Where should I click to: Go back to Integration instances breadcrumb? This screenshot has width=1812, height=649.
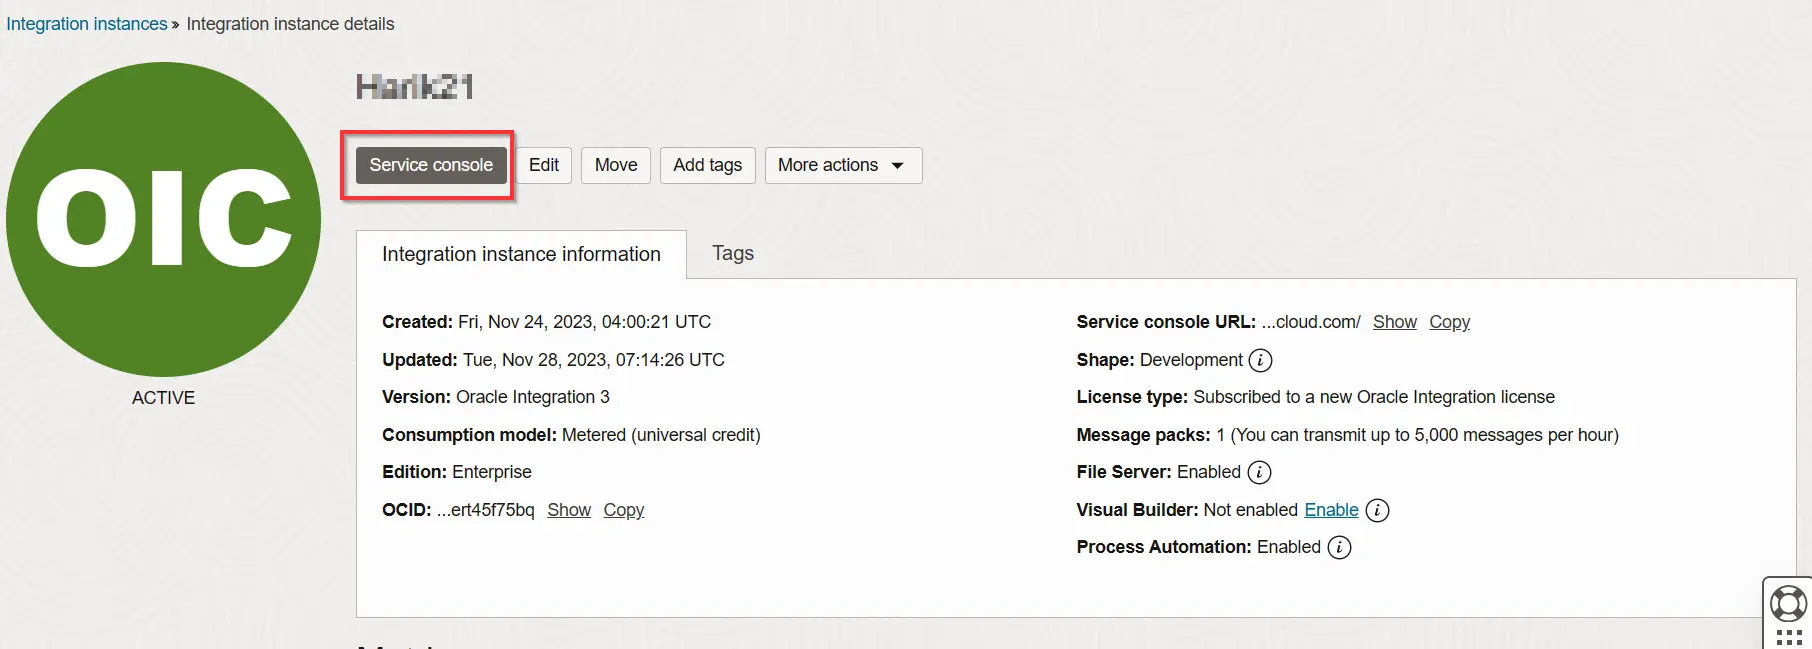[x=87, y=24]
